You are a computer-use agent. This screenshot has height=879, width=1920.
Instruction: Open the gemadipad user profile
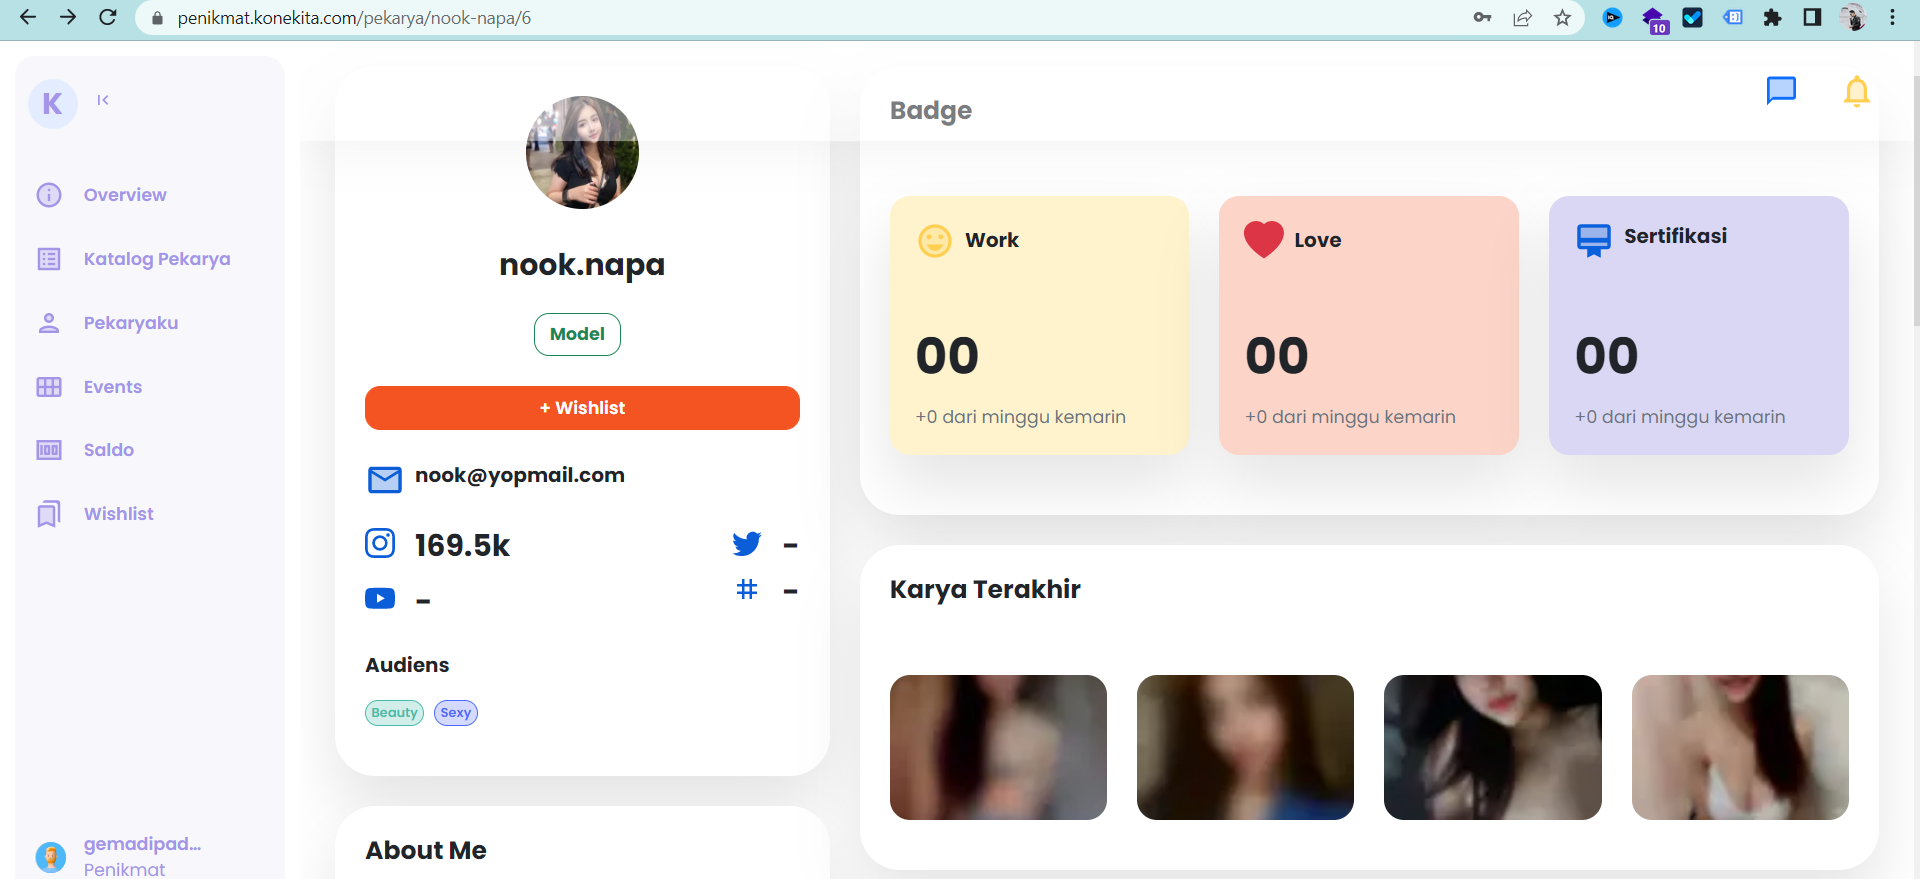pyautogui.click(x=118, y=856)
